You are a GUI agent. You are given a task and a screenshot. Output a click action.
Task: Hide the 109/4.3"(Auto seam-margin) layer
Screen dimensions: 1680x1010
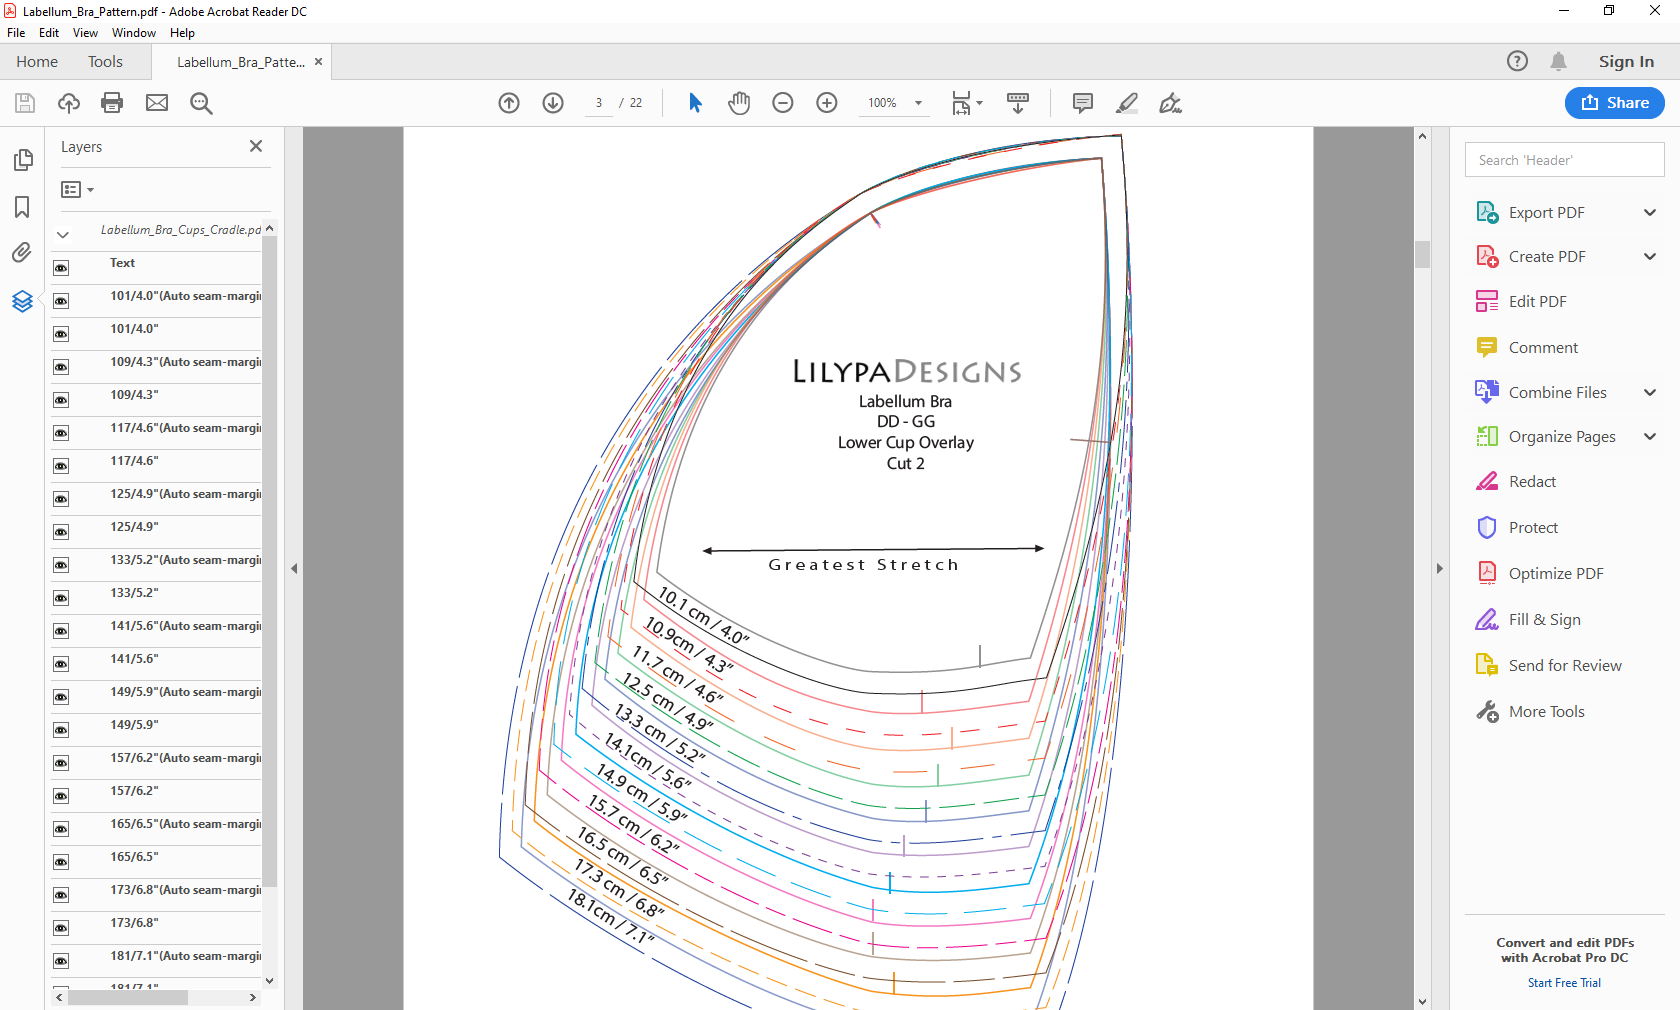click(61, 367)
